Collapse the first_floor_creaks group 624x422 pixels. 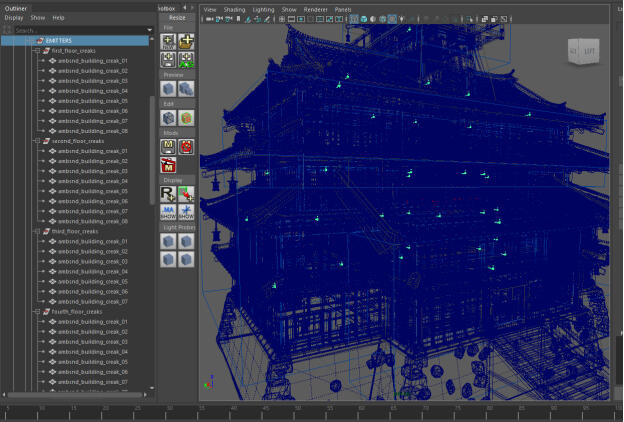point(37,50)
